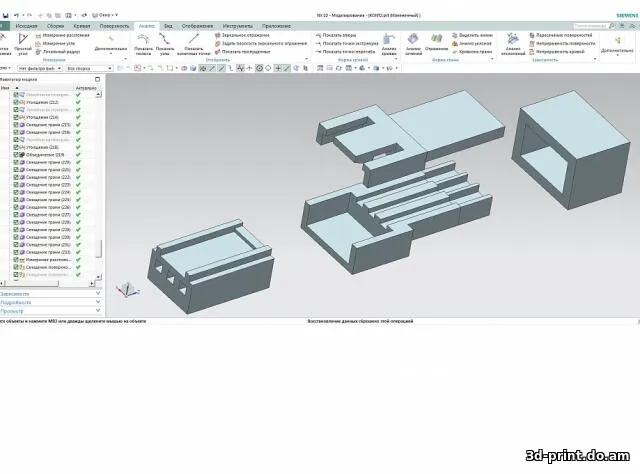
Task: Click the navigator's vertical scrollbar thumb
Action: pyautogui.click(x=98, y=249)
